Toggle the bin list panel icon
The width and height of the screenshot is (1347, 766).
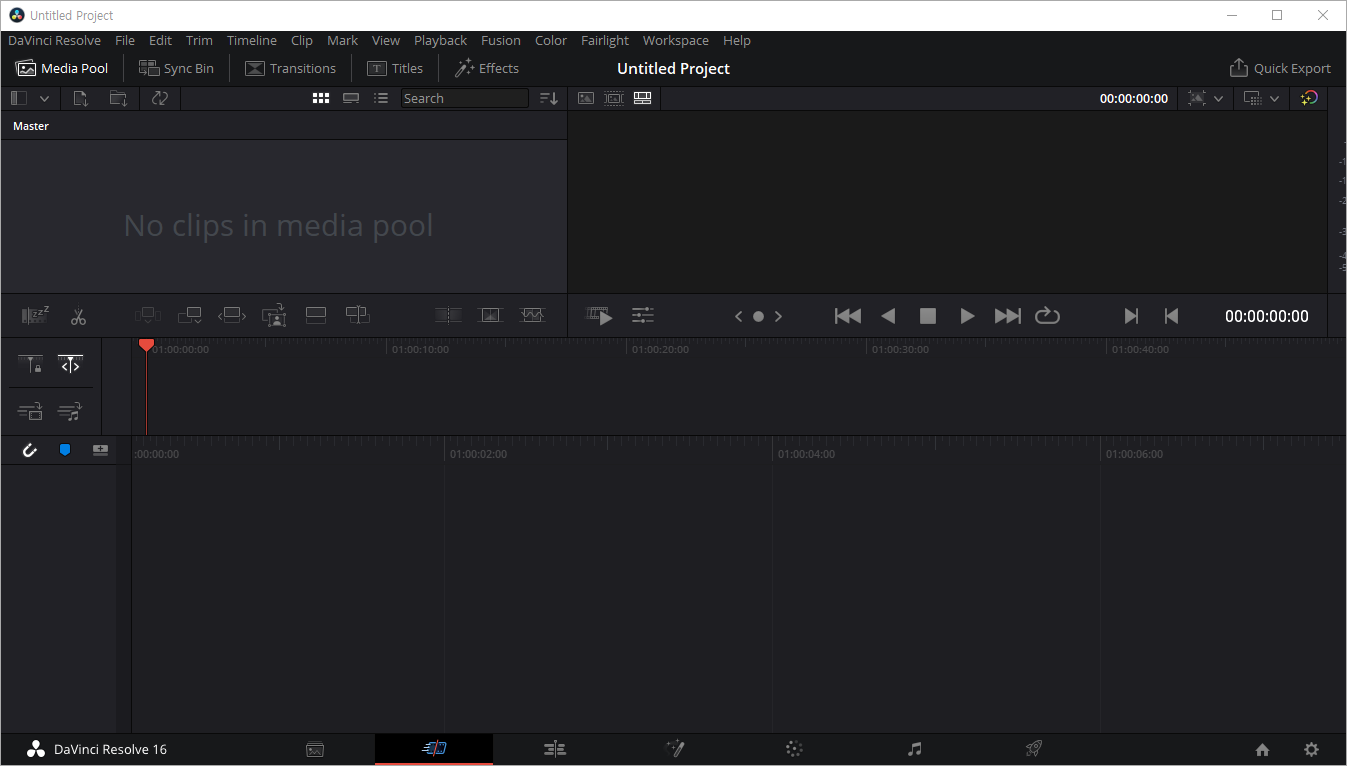(x=18, y=98)
